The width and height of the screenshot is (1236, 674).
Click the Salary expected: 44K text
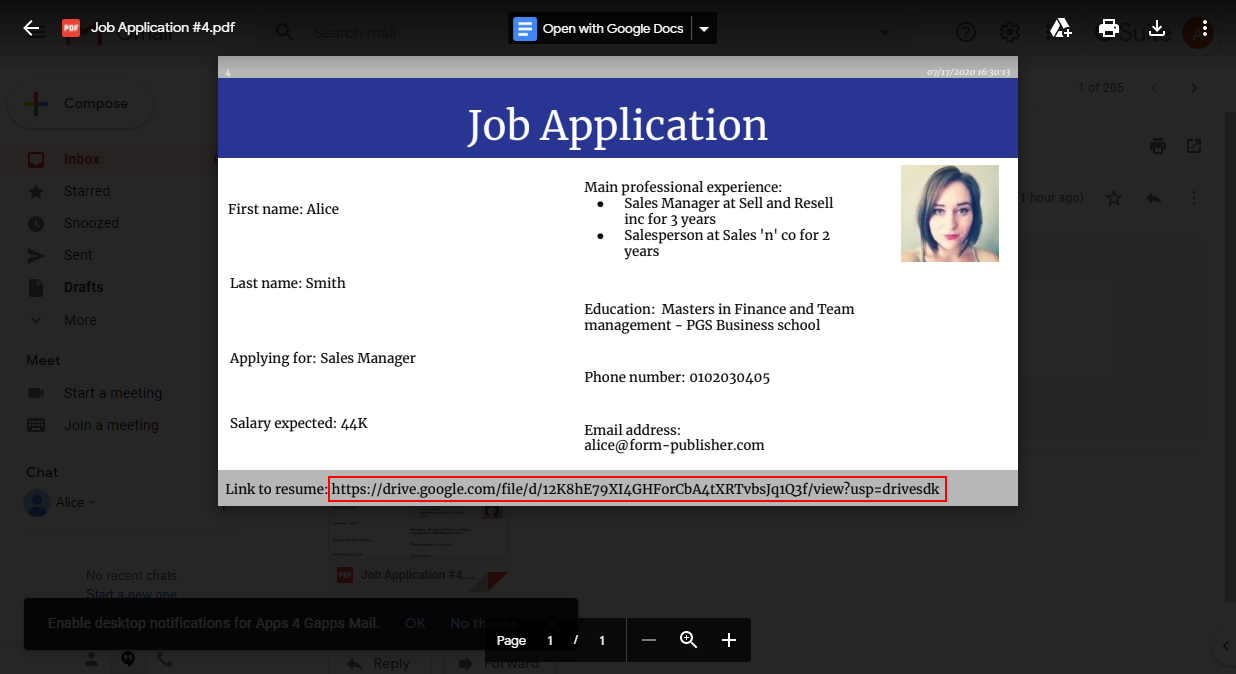299,423
